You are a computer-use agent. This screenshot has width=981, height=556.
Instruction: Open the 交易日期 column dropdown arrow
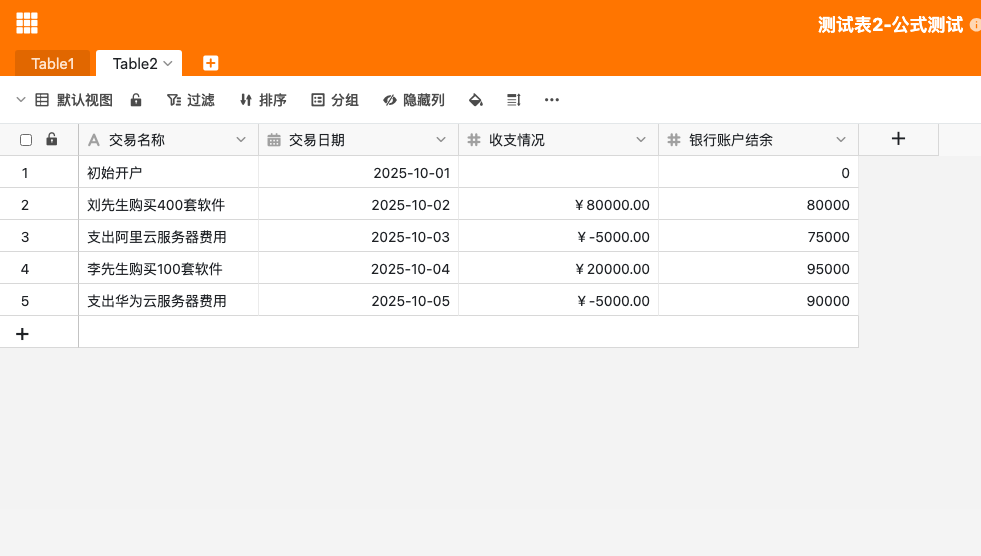click(x=440, y=140)
